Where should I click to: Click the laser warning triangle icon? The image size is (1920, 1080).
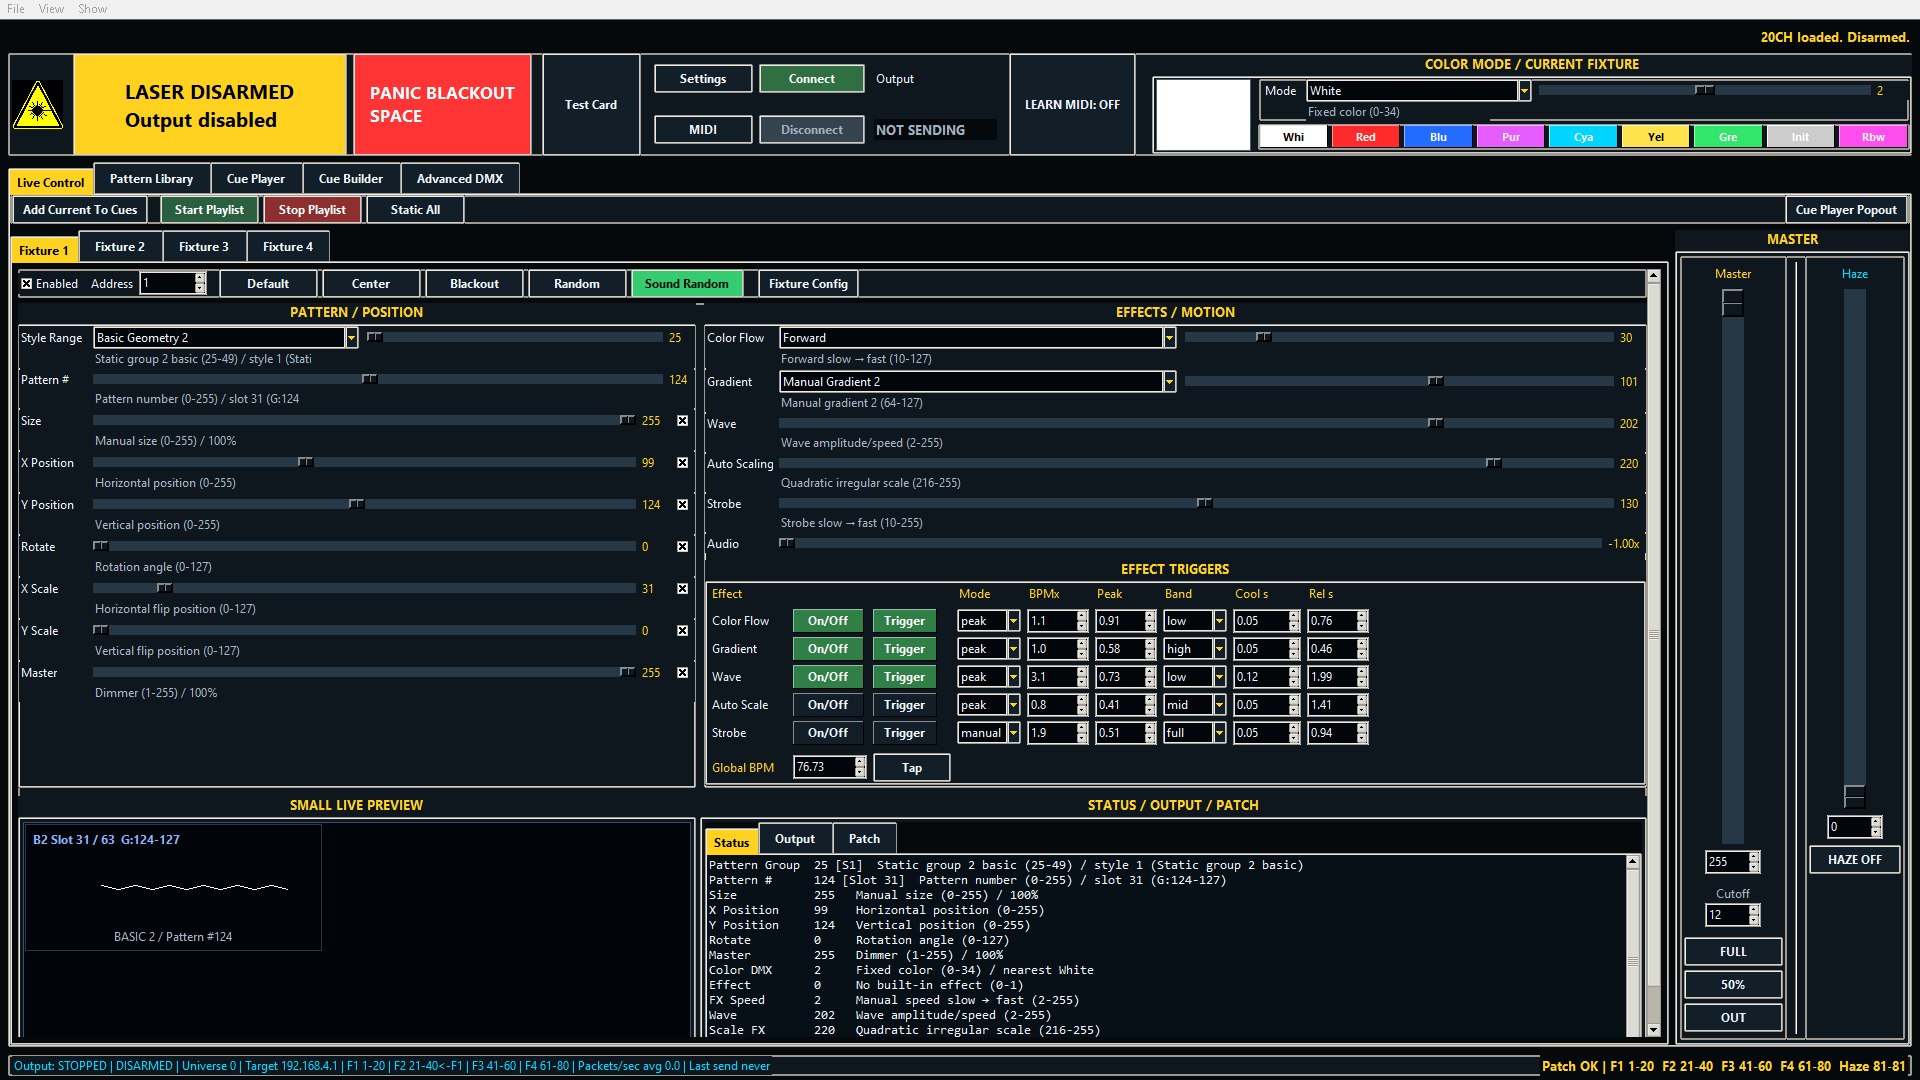coord(38,105)
